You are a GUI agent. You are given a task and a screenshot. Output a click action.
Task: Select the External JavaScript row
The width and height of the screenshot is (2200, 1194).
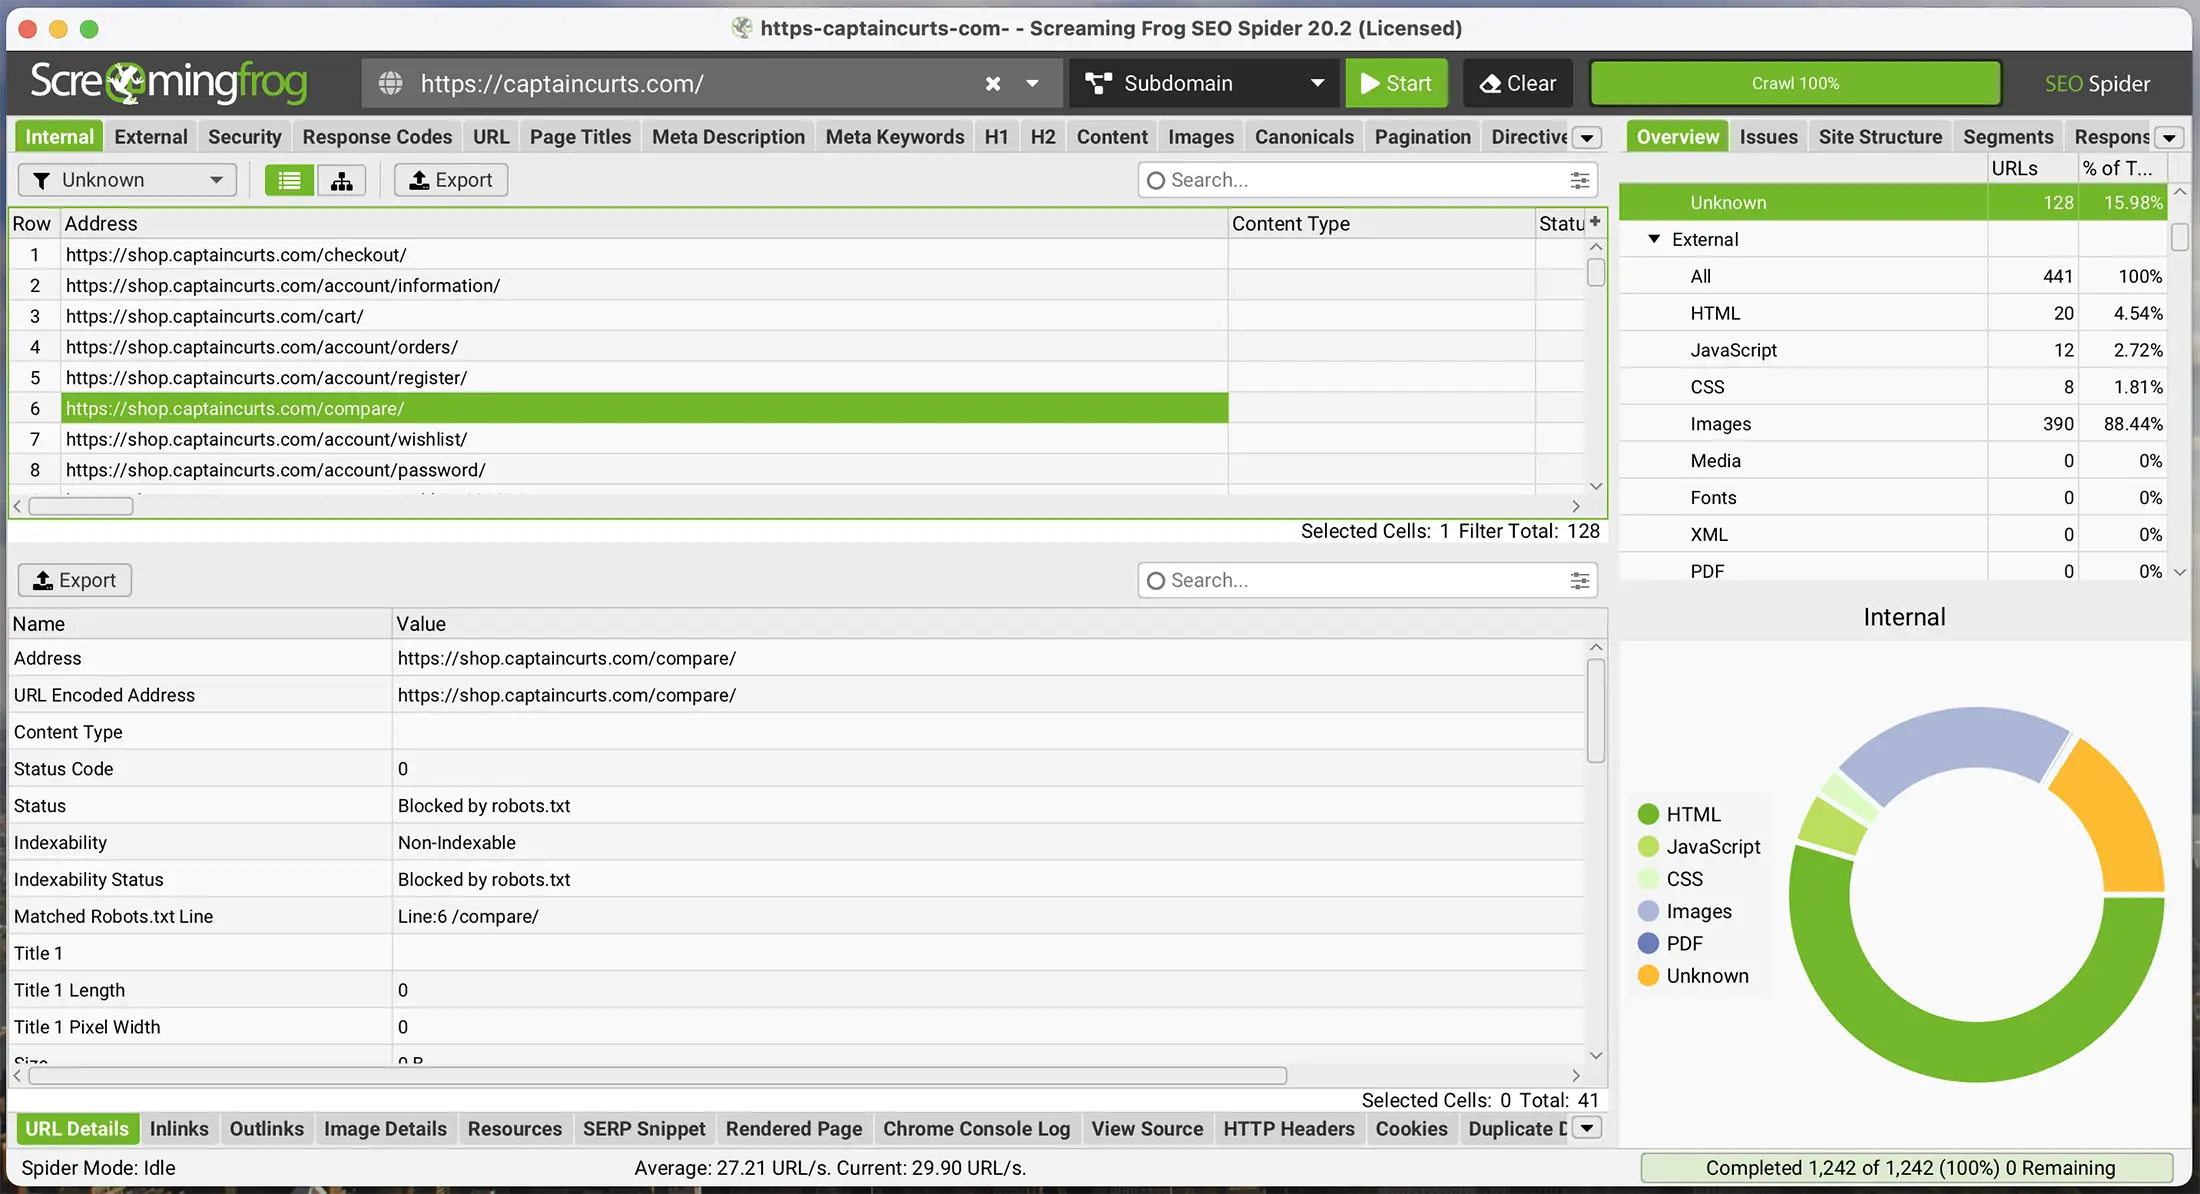click(1893, 350)
